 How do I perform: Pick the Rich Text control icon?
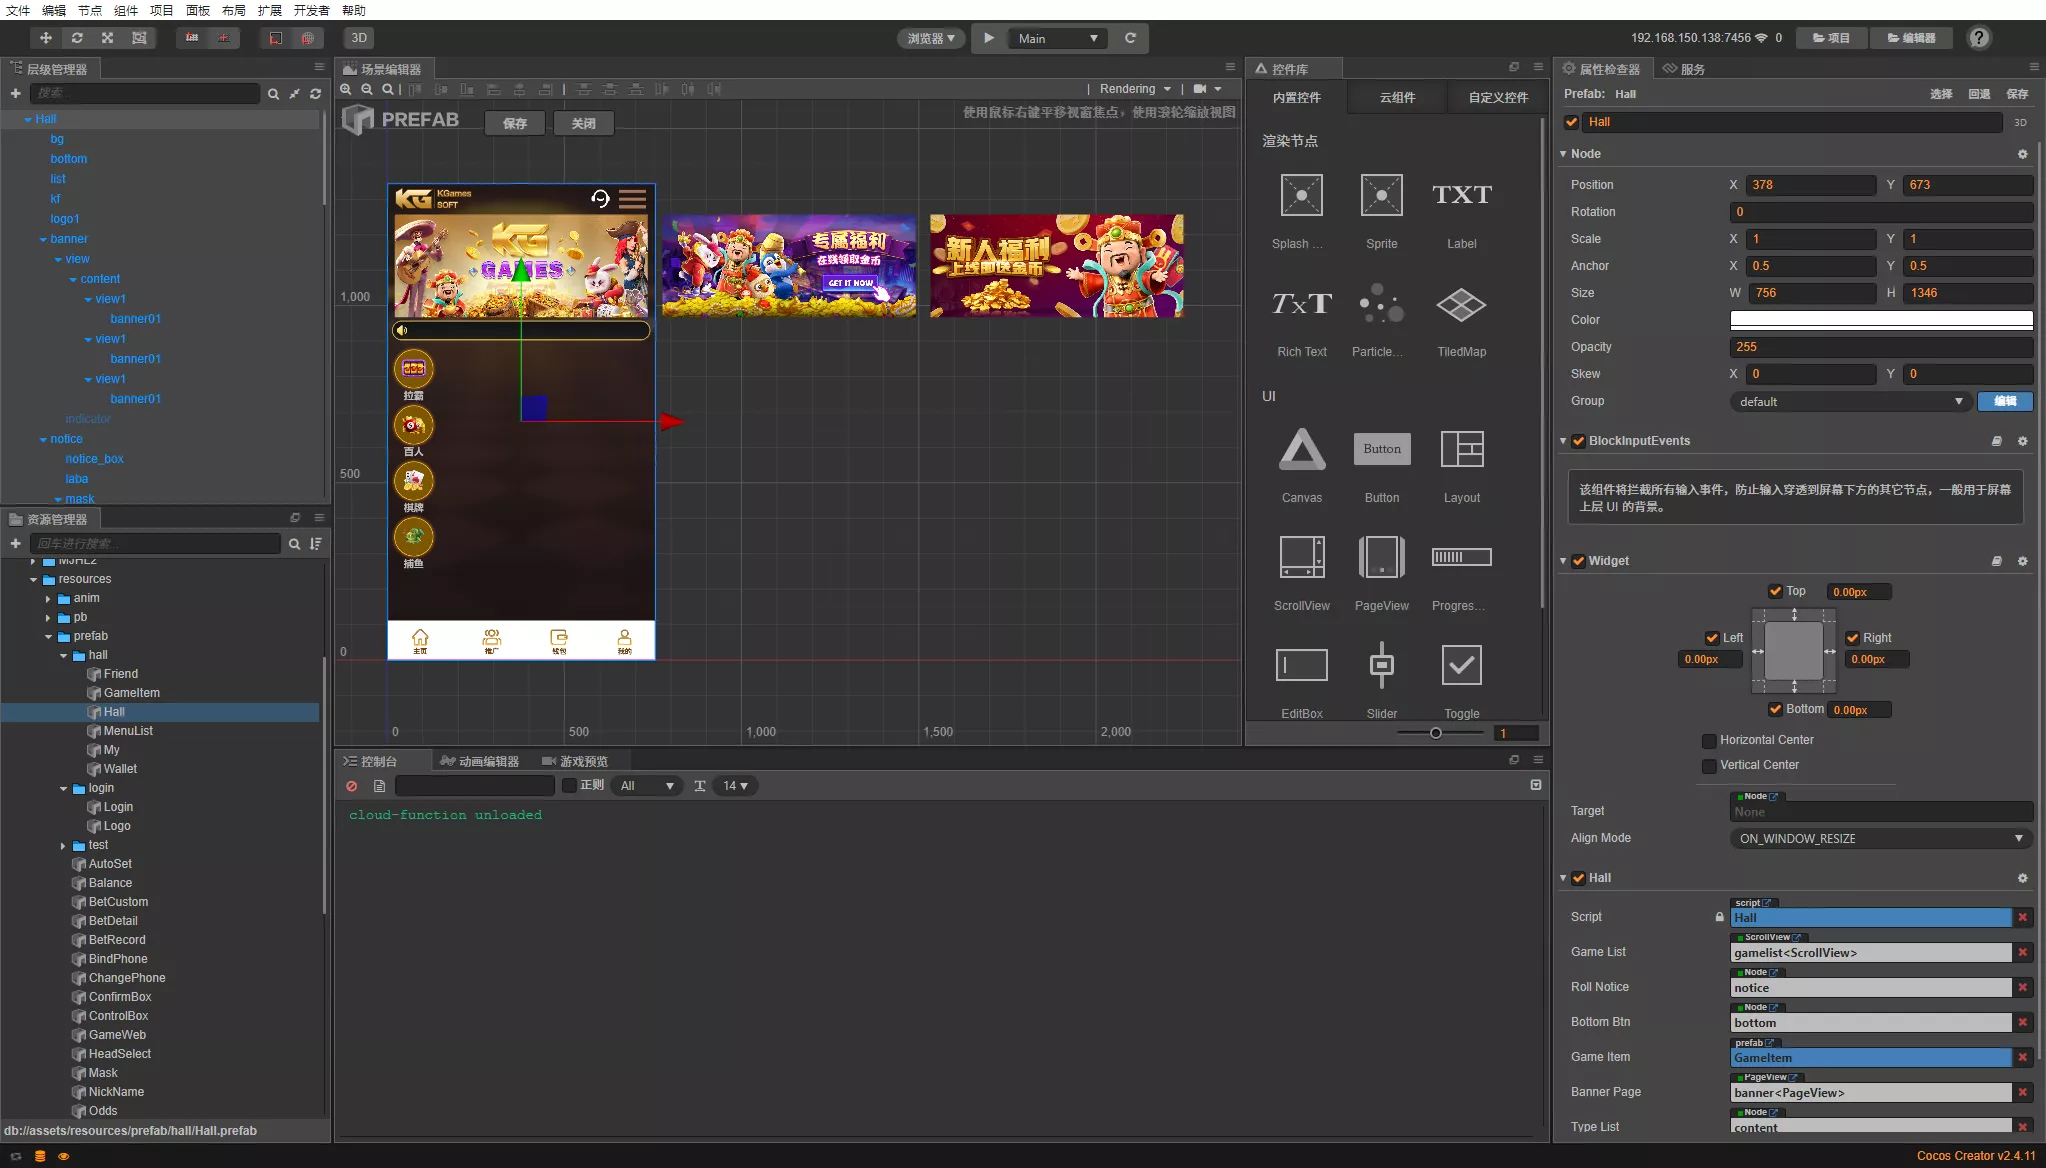click(x=1301, y=305)
